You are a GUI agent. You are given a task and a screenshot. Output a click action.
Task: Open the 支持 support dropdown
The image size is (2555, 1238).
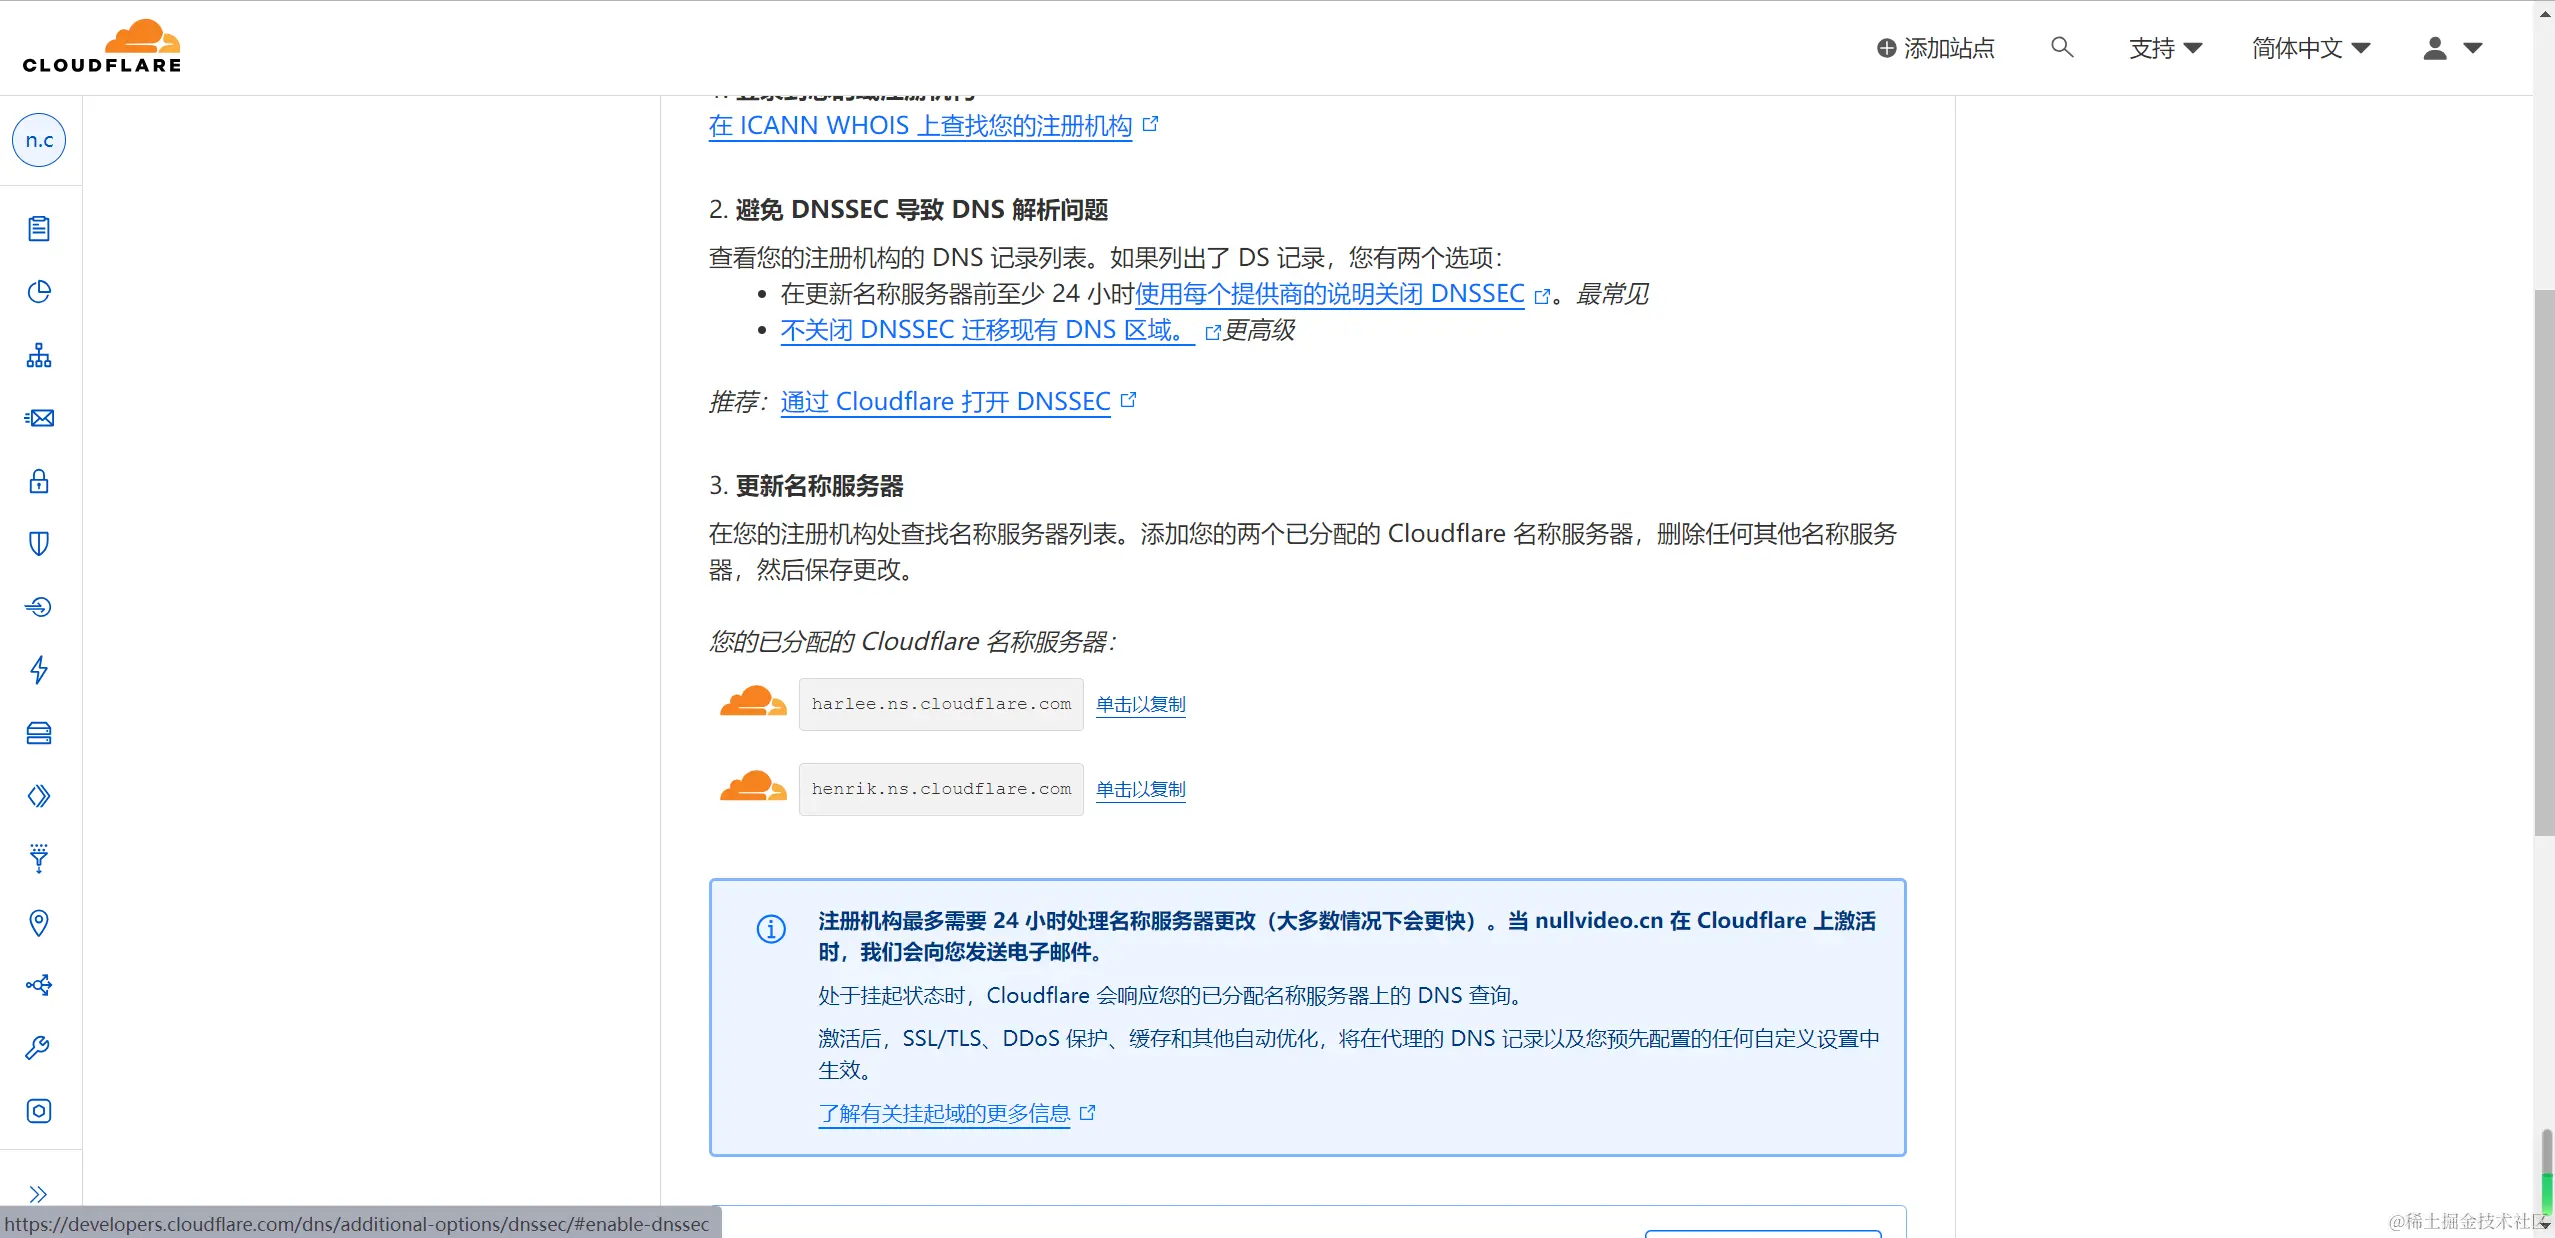pyautogui.click(x=2165, y=47)
